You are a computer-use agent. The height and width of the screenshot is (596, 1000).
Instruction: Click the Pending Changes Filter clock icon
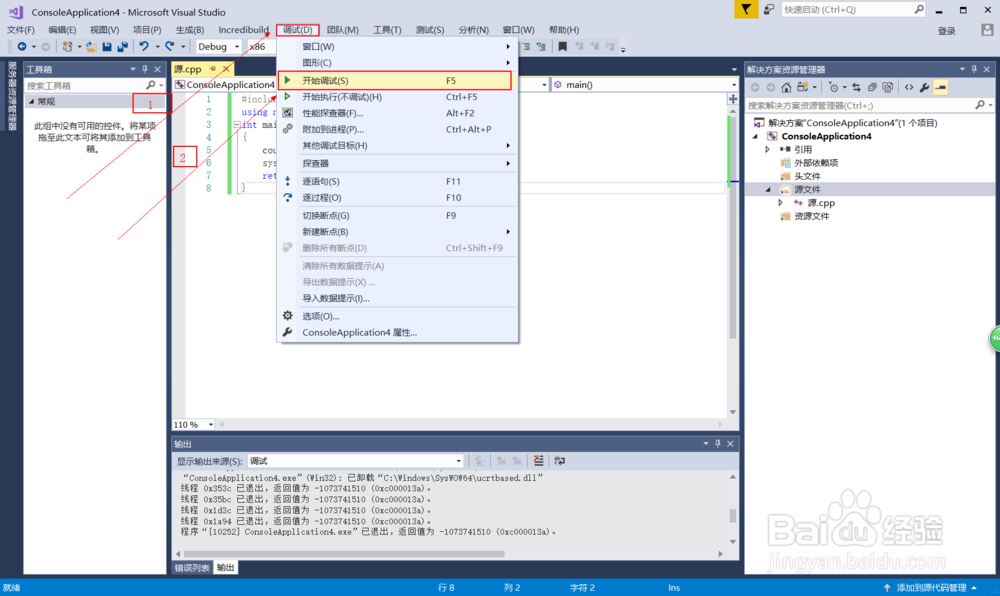(x=834, y=87)
